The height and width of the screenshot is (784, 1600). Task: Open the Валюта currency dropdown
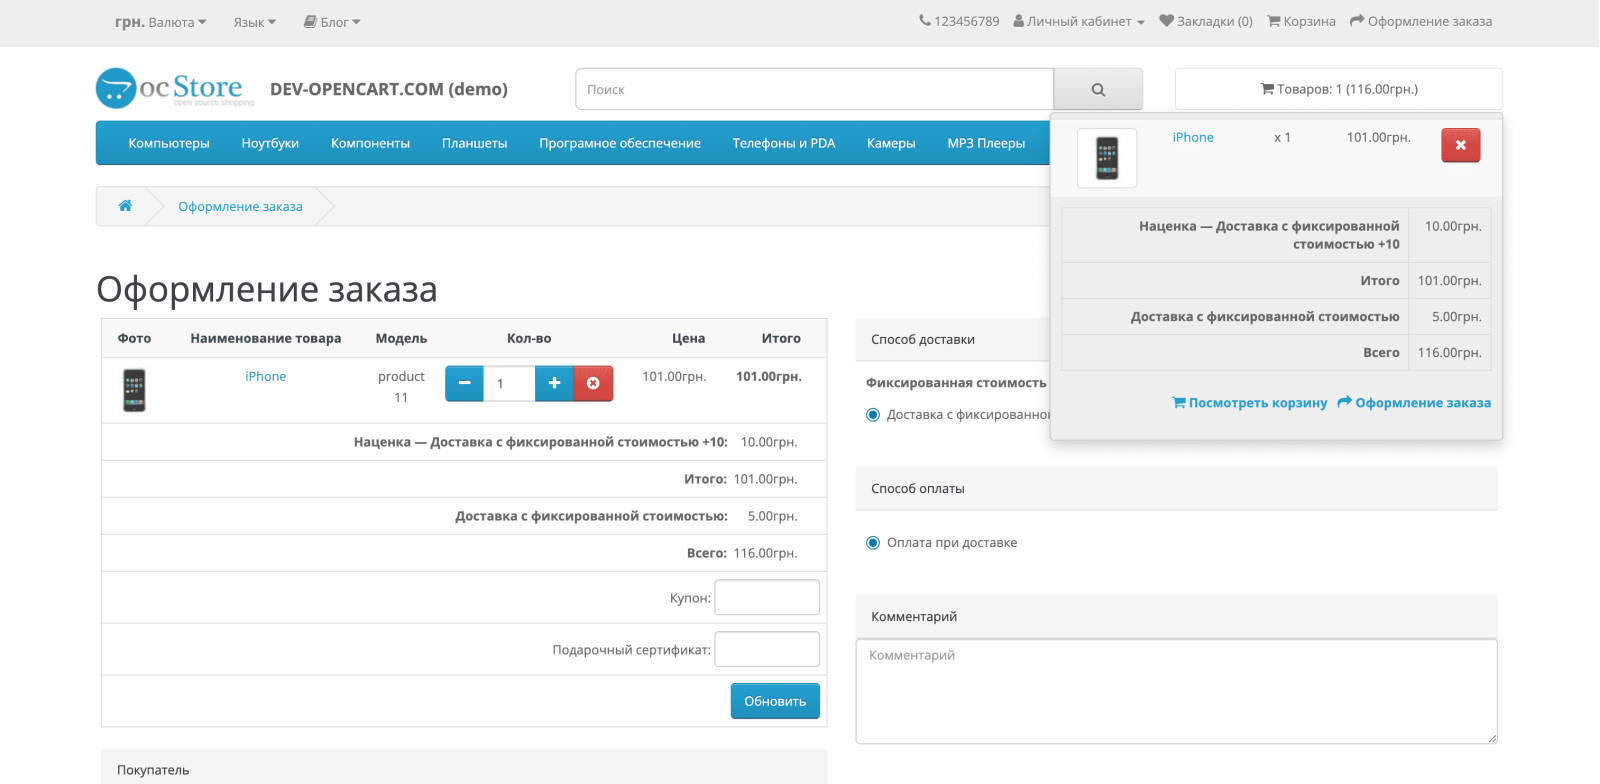(x=161, y=22)
